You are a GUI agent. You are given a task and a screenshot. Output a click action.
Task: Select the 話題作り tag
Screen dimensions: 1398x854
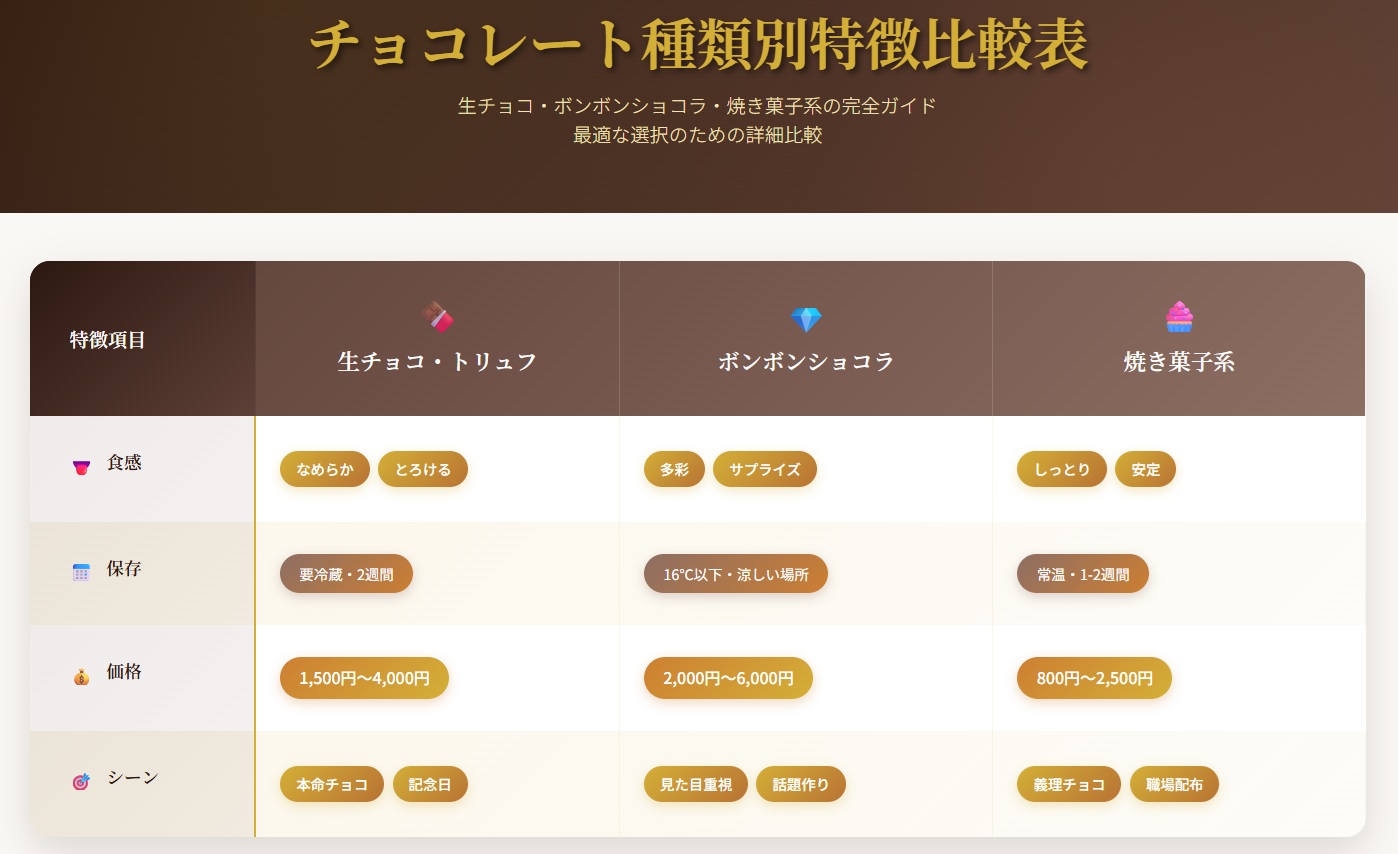coord(801,784)
